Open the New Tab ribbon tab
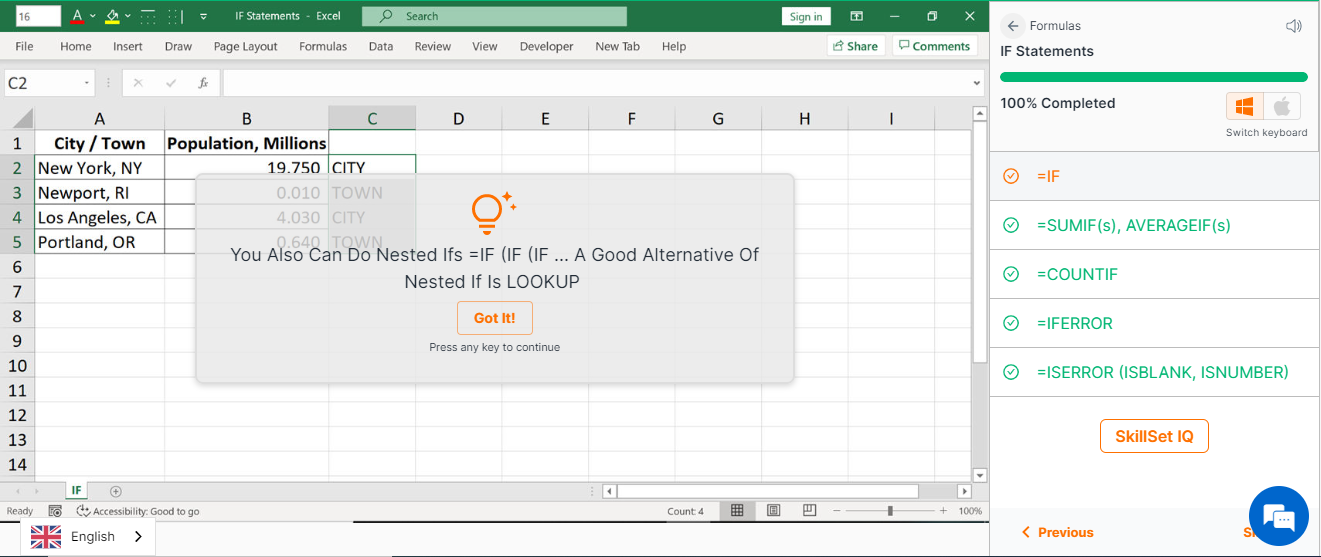1321x557 pixels. 617,46
